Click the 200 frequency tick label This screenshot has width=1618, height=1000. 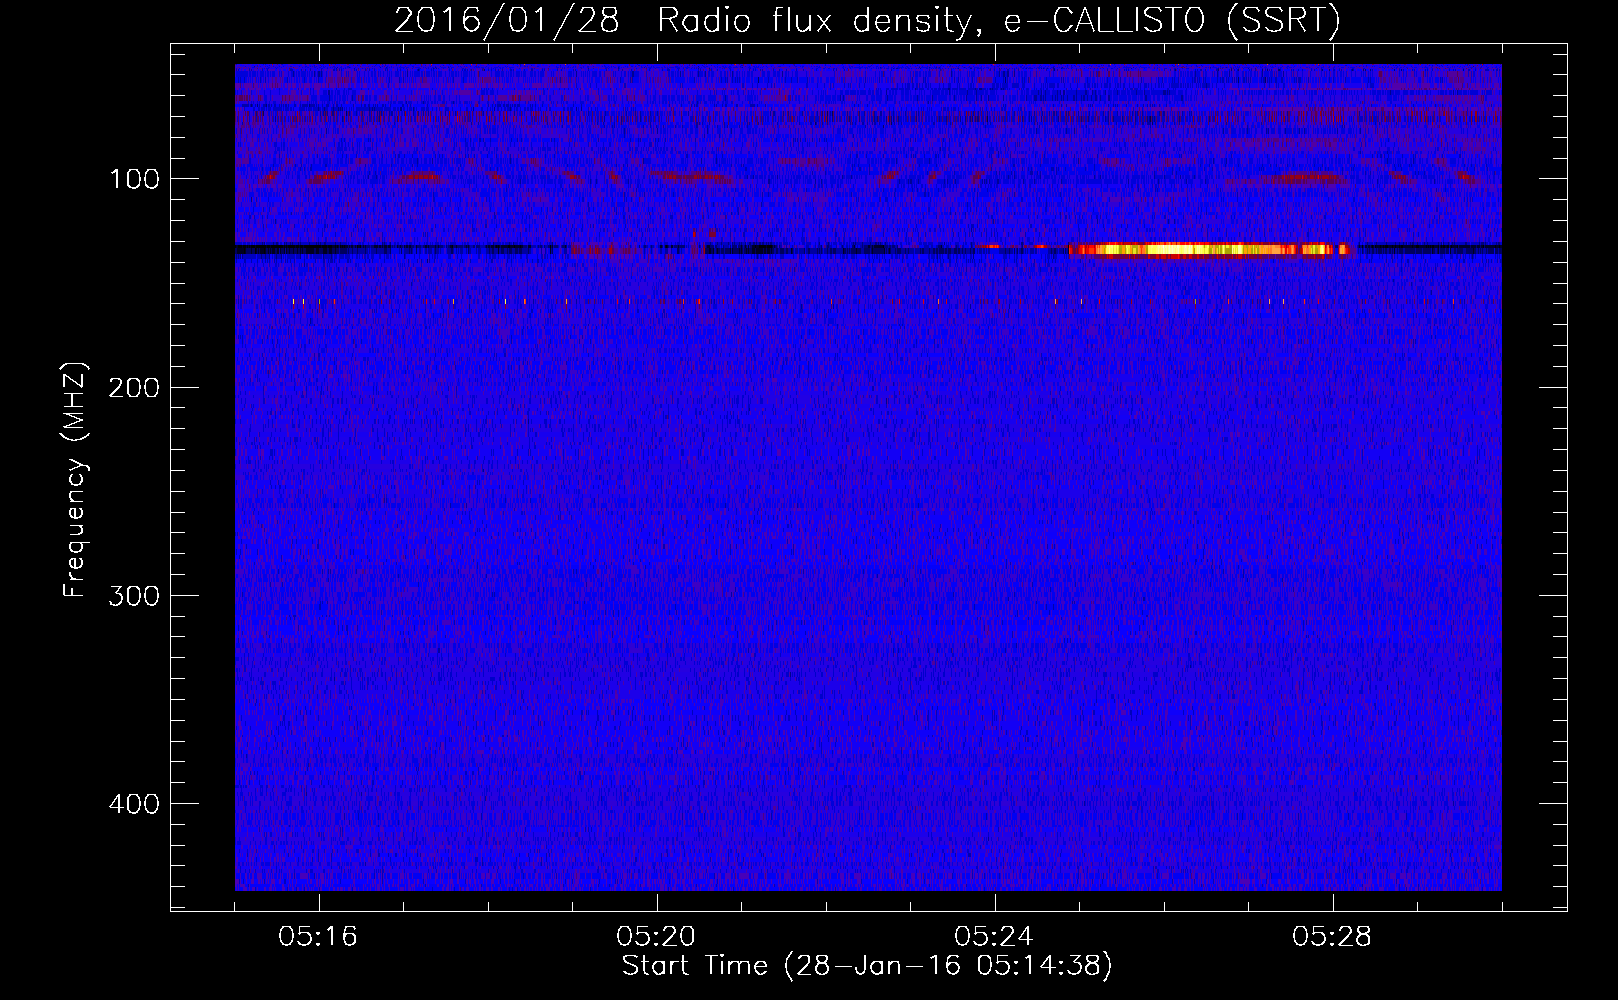(134, 388)
